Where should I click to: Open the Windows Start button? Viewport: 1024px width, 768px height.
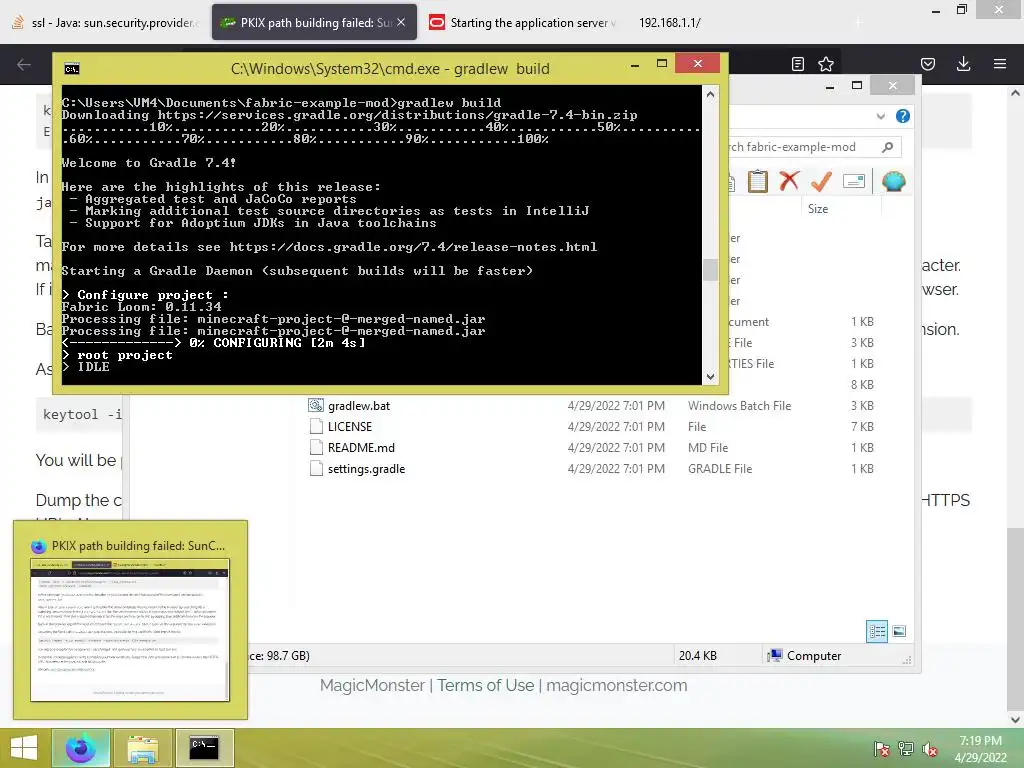click(x=24, y=748)
